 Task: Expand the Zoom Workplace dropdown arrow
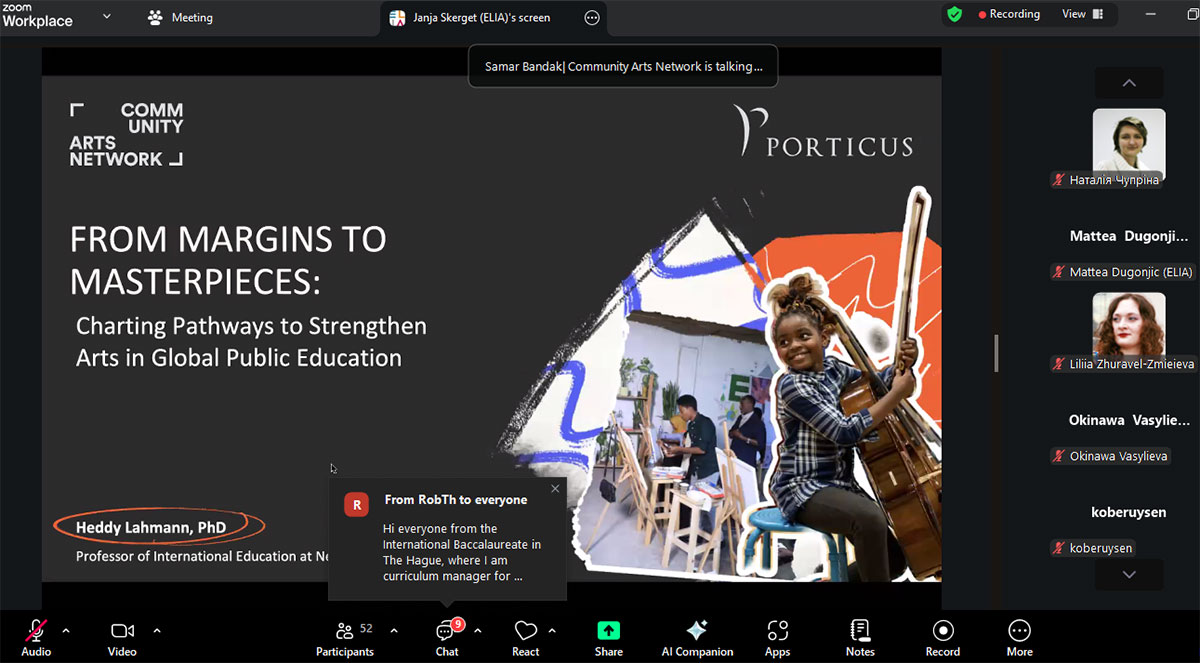[x=107, y=17]
